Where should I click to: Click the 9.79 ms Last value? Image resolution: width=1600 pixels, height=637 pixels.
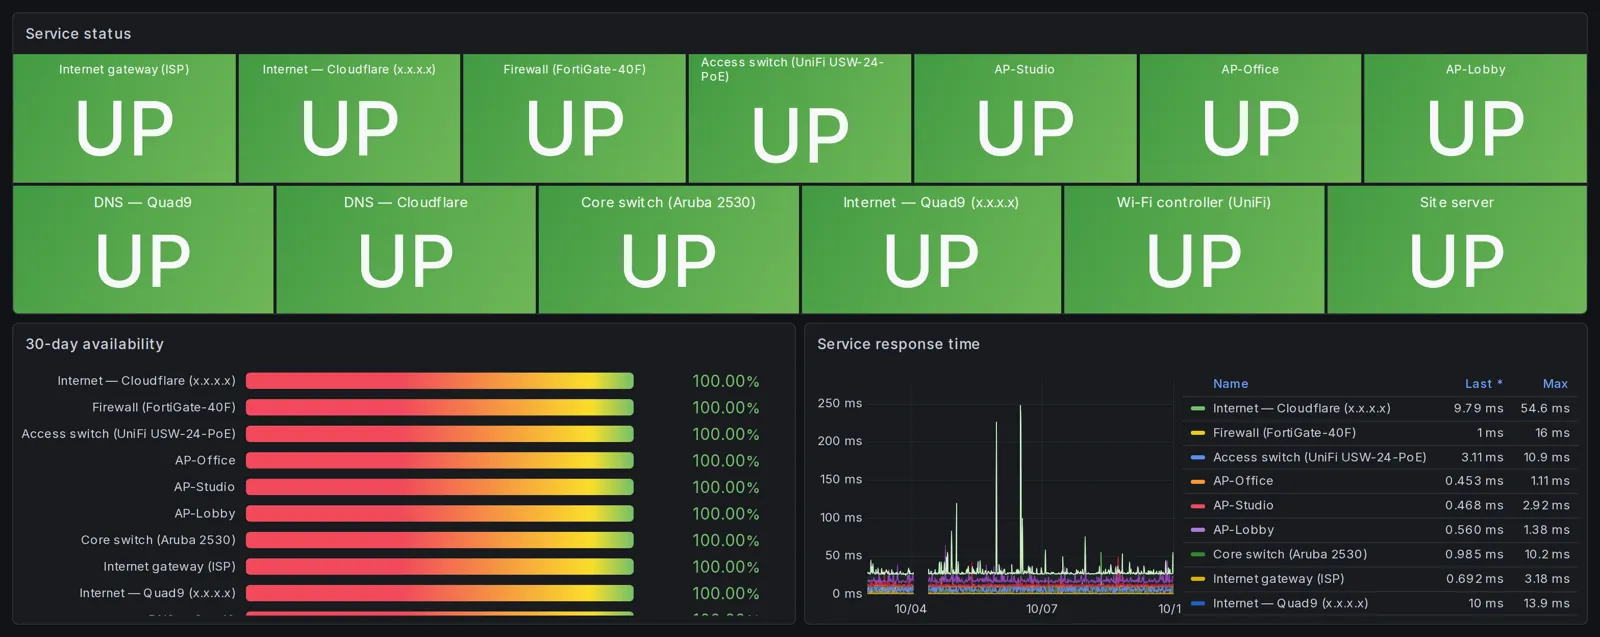pos(1479,408)
